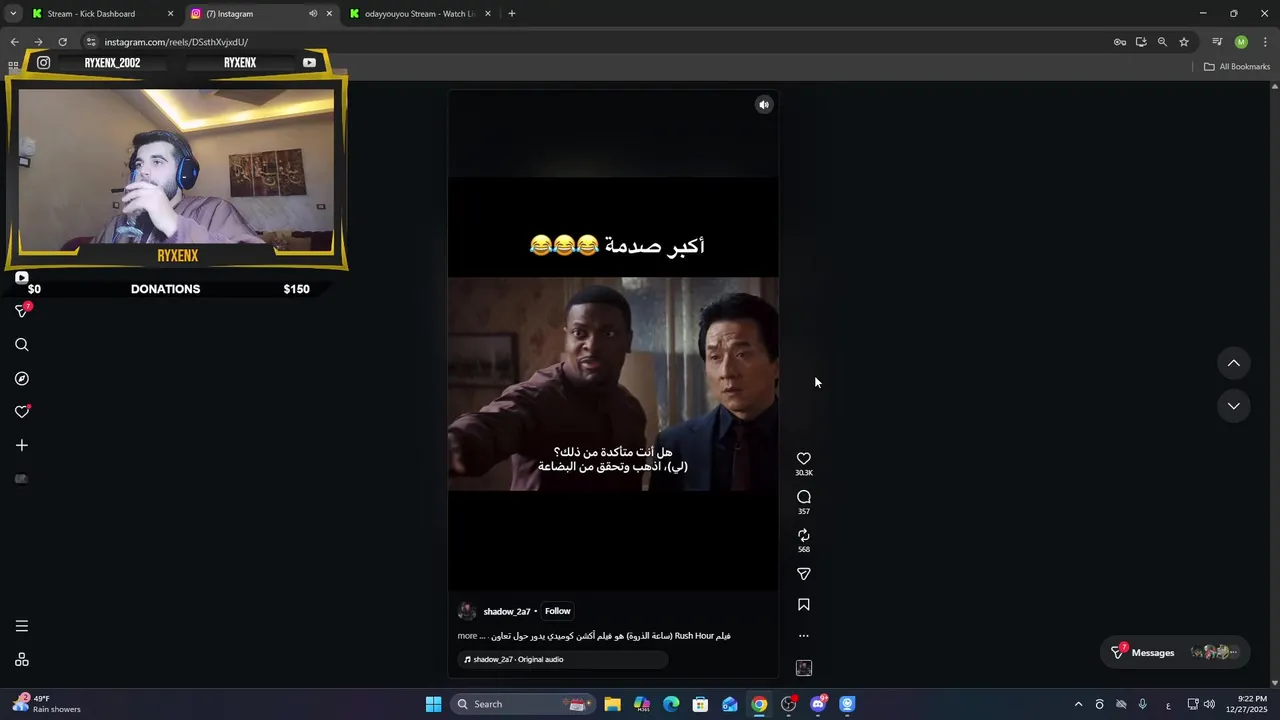Close the odayyouyou Stream tab

[x=488, y=14]
